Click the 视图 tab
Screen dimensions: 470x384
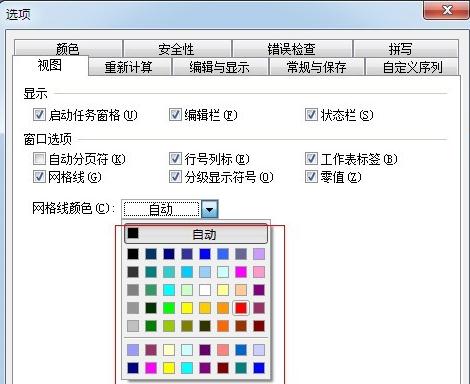[x=50, y=65]
